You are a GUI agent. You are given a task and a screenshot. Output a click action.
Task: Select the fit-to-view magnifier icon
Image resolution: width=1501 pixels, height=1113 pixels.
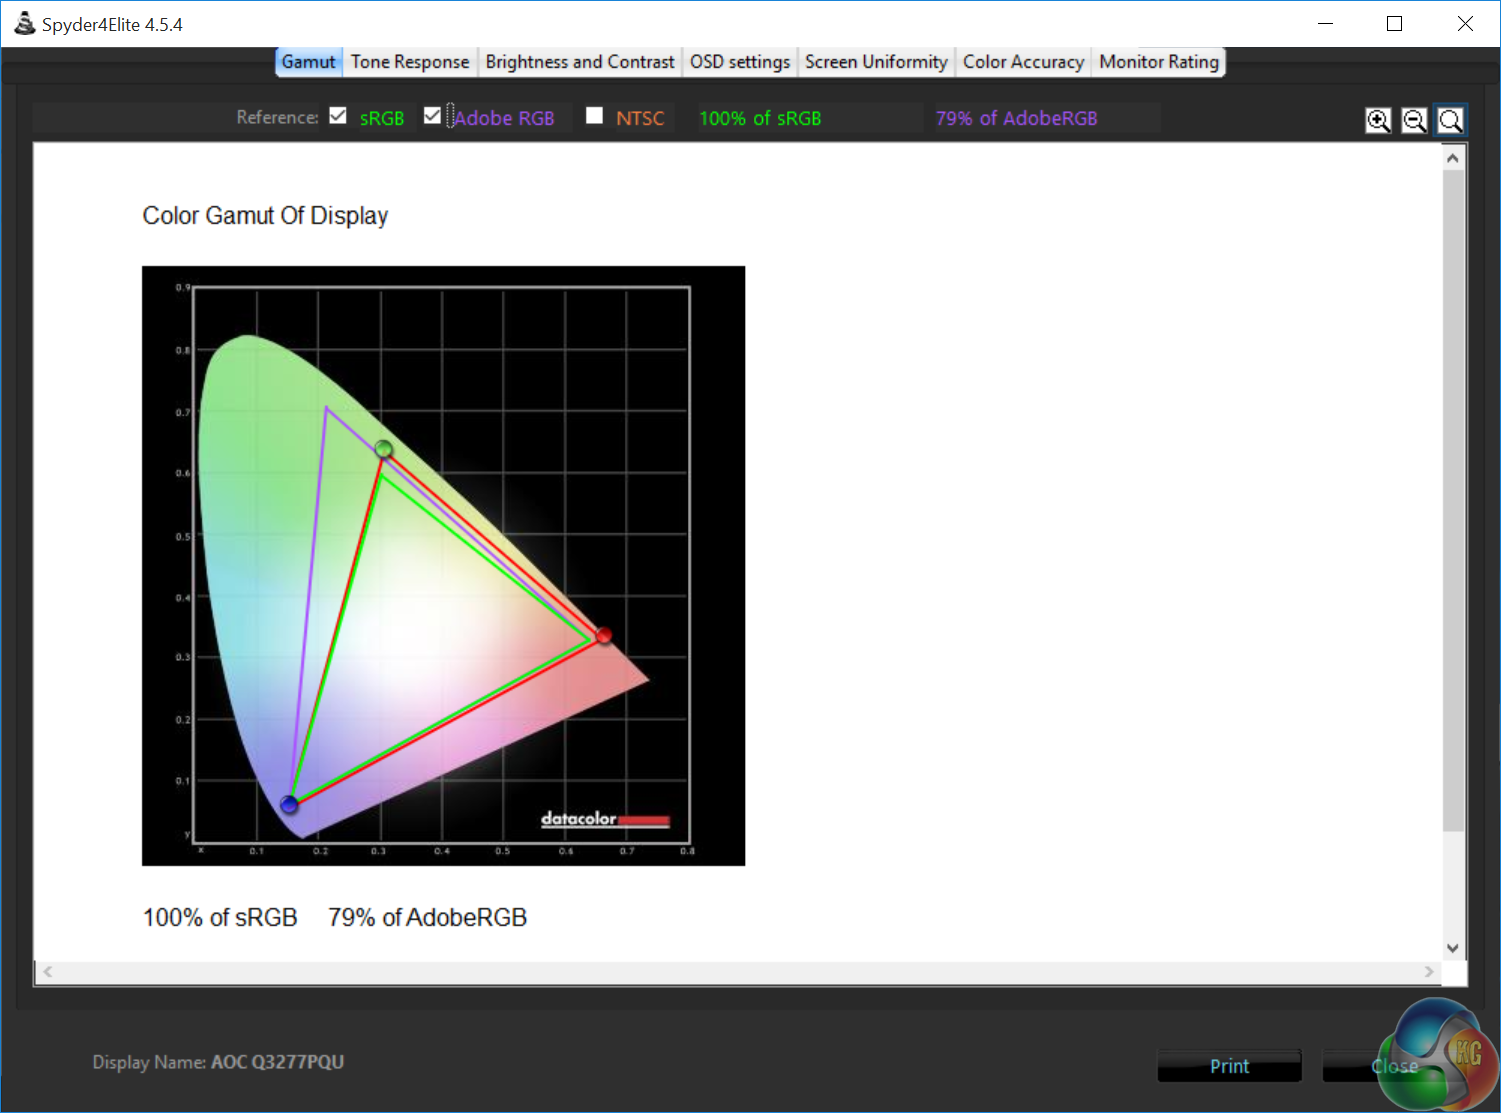pos(1450,120)
